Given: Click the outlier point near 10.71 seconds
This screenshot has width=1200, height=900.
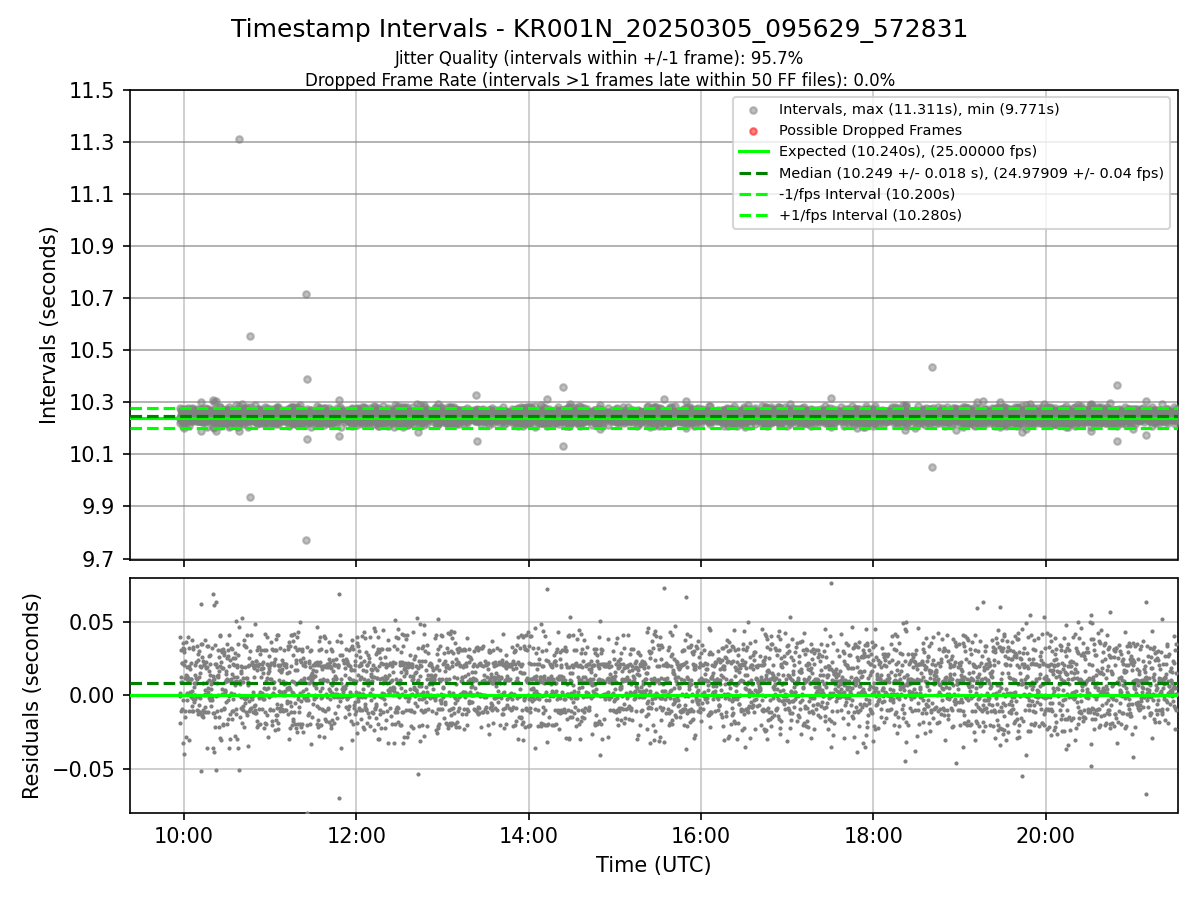Looking at the screenshot, I should click(x=306, y=294).
